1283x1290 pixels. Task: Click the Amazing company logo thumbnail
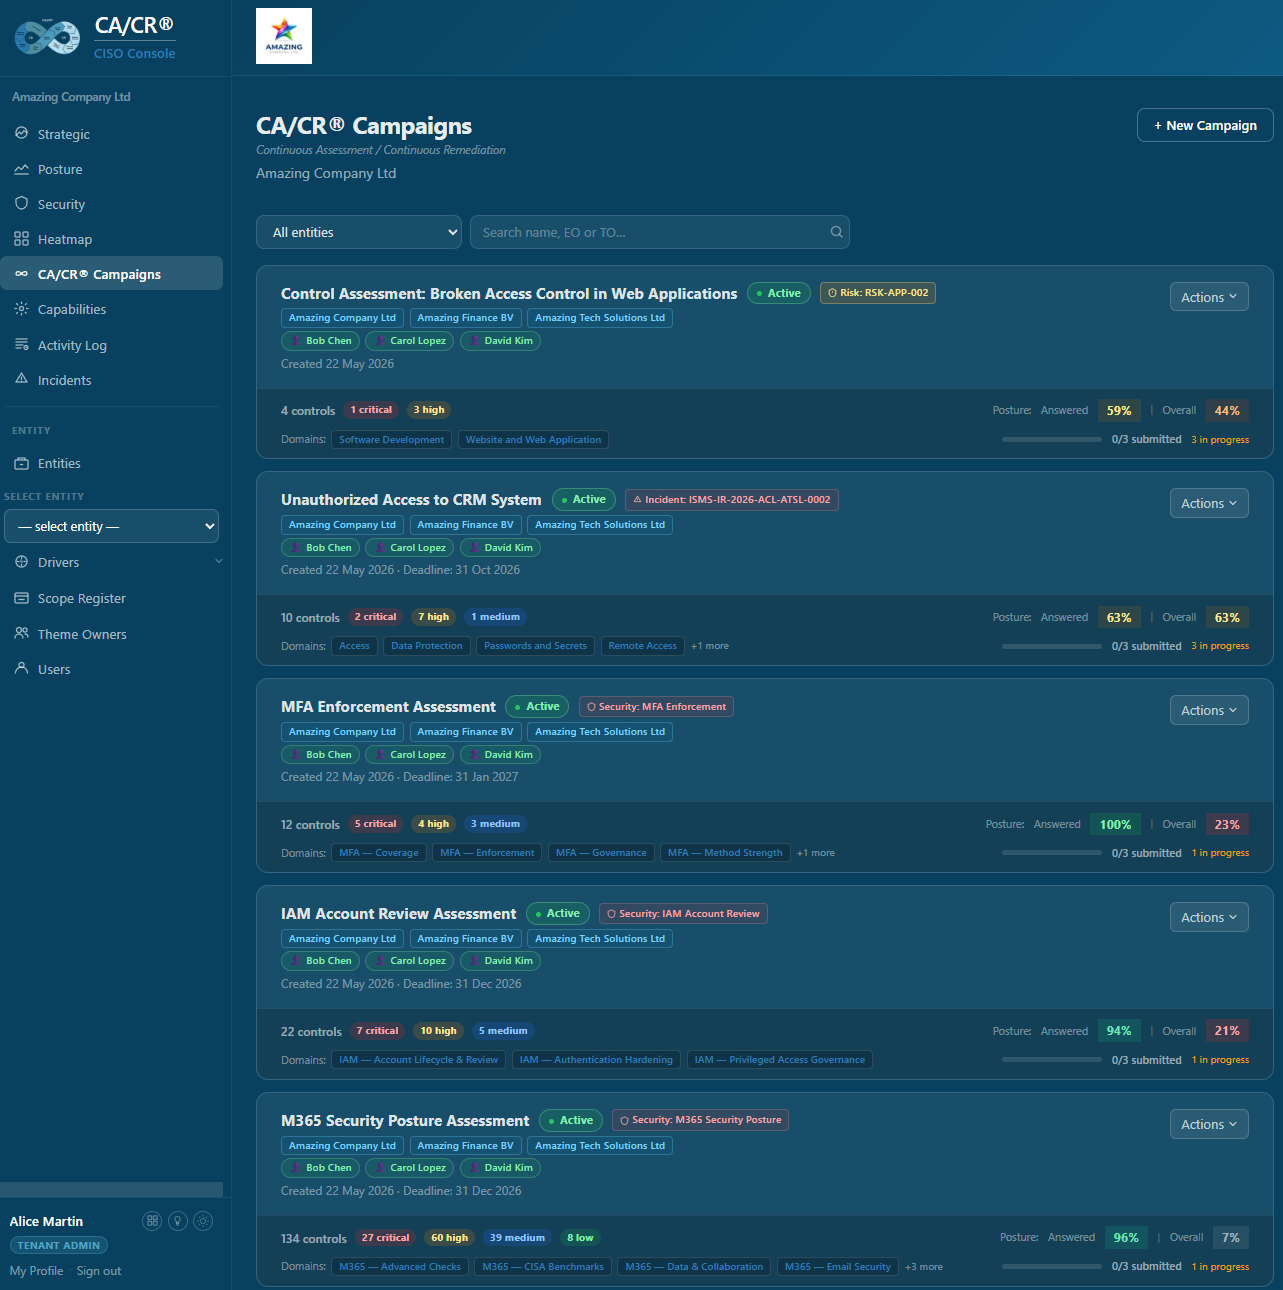(x=284, y=36)
